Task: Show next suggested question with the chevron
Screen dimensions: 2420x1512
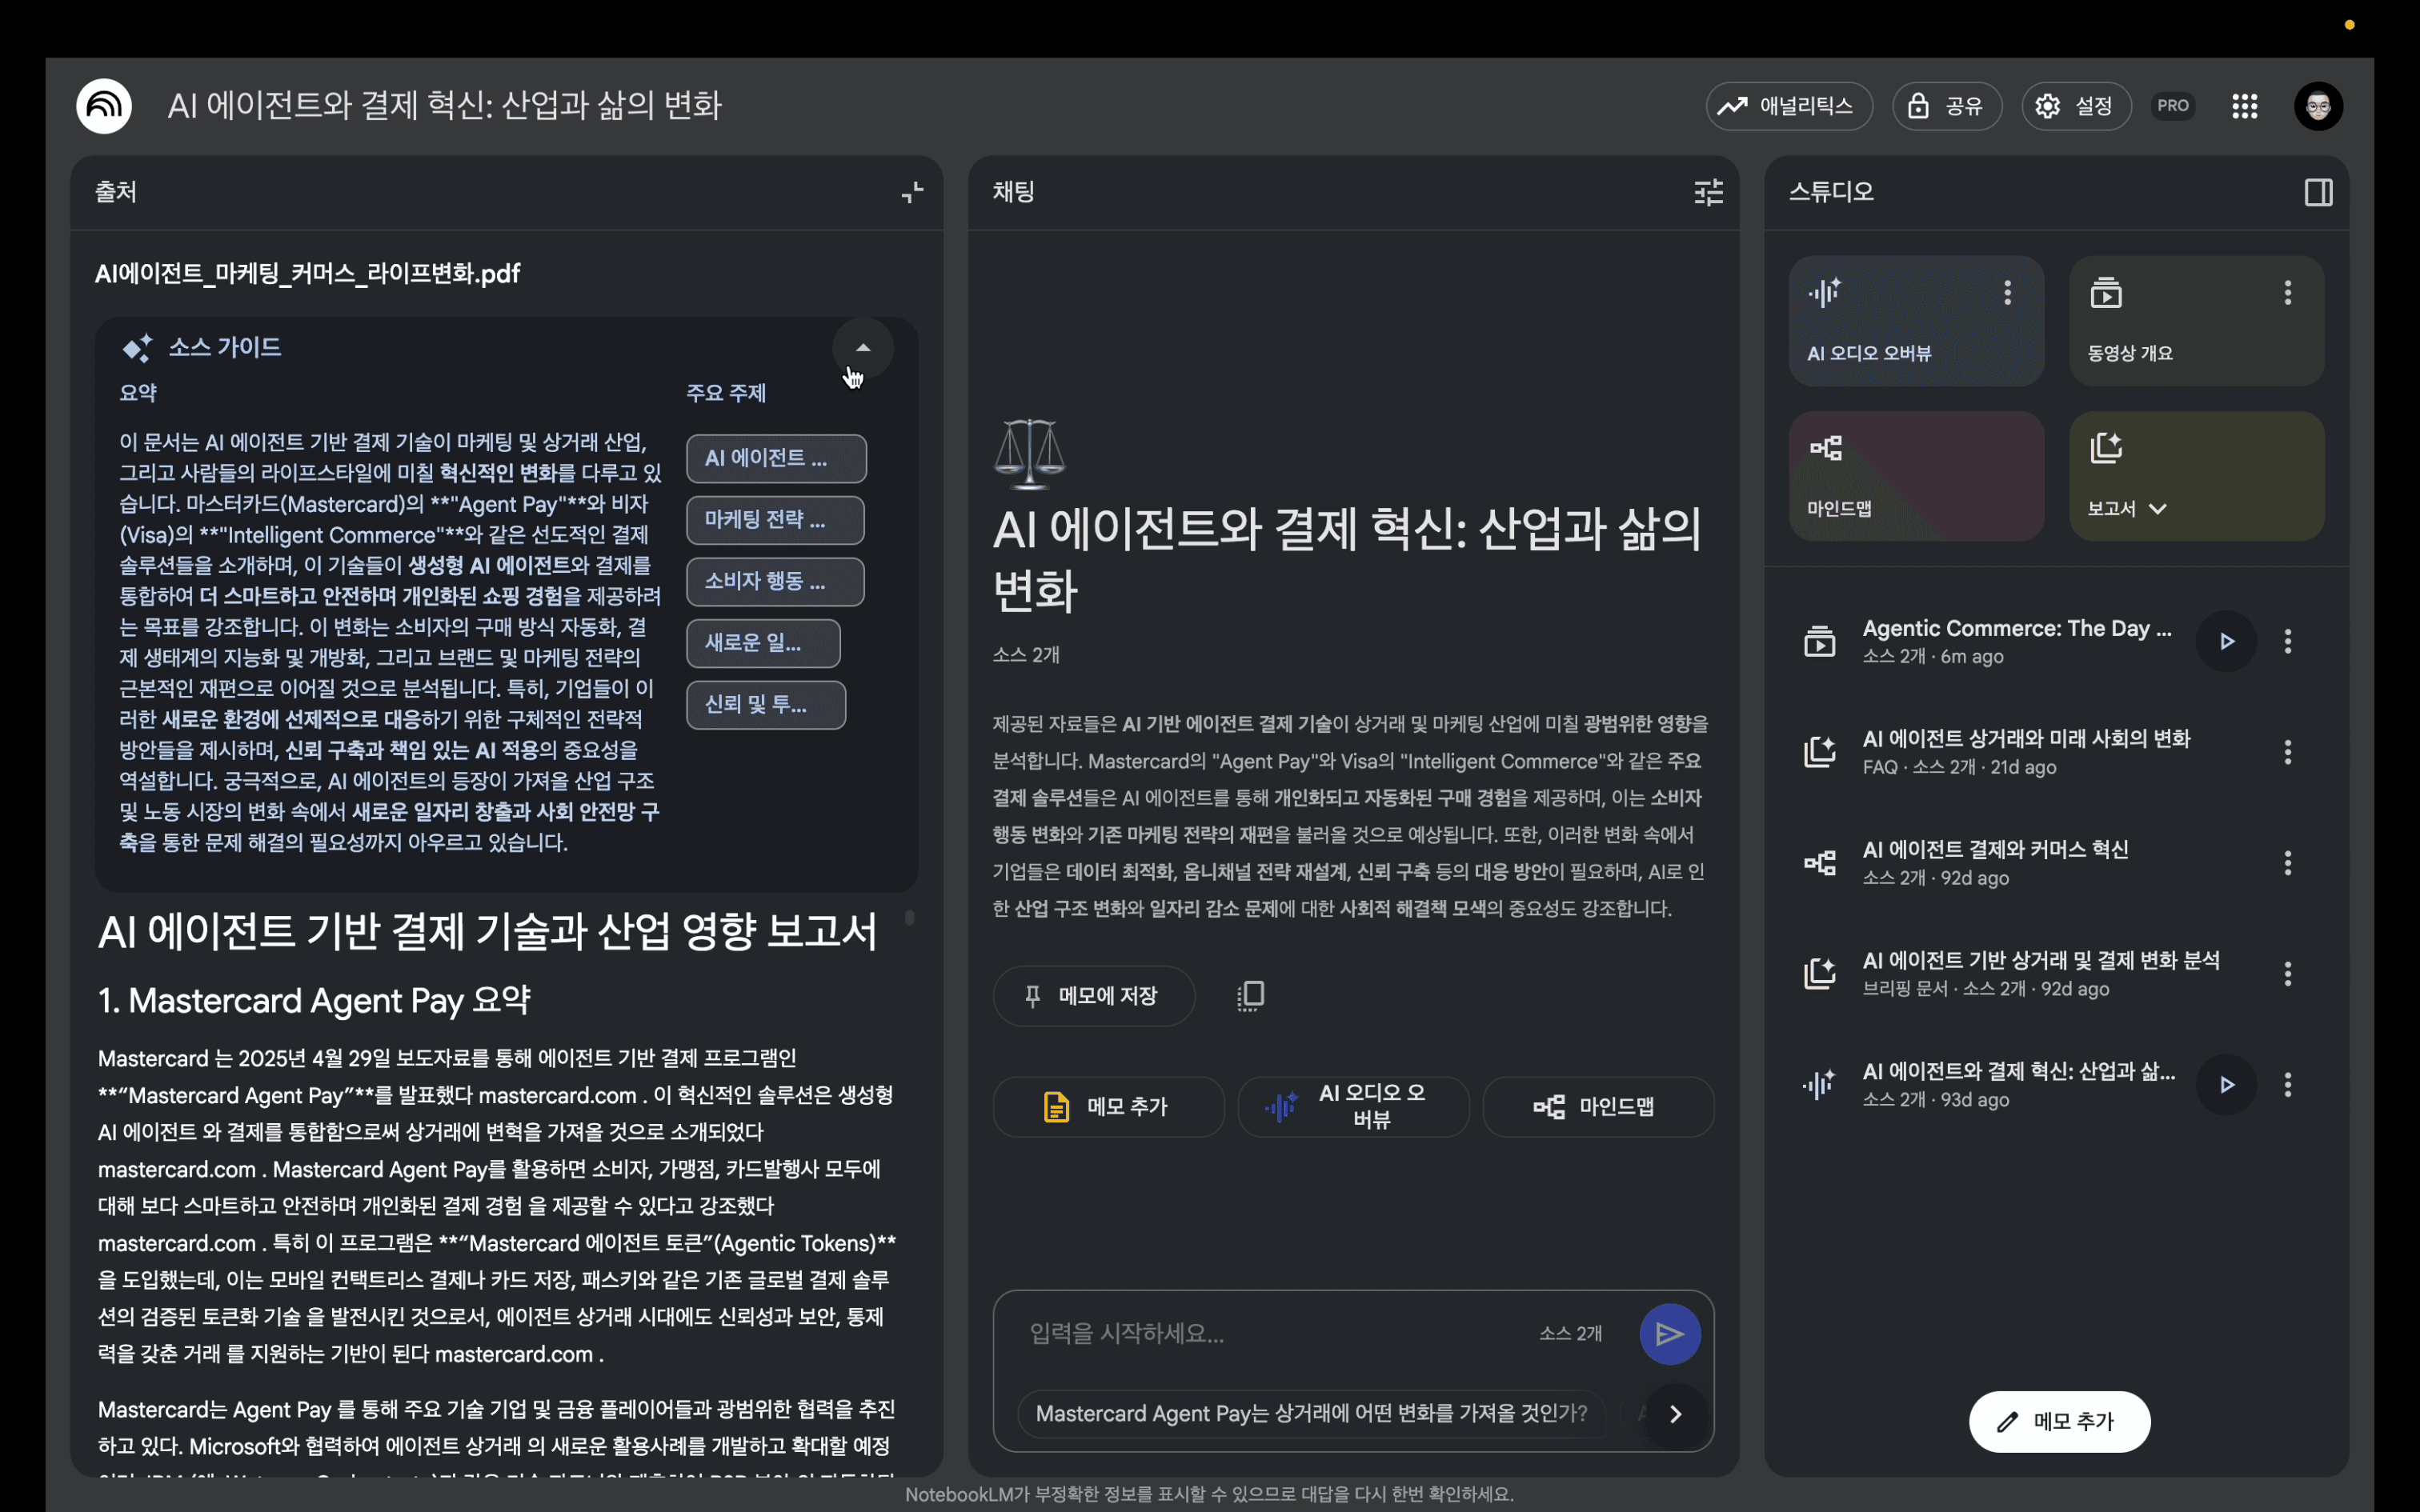Action: 1675,1414
